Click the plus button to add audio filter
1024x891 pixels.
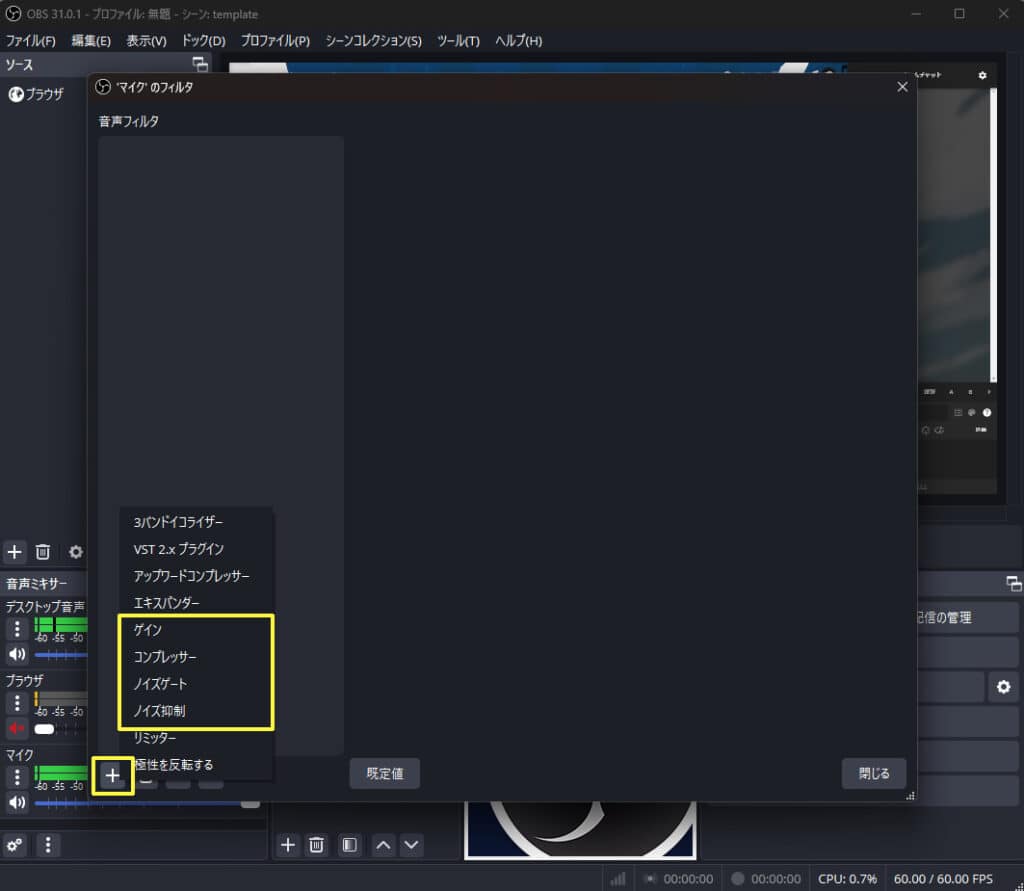pos(112,775)
